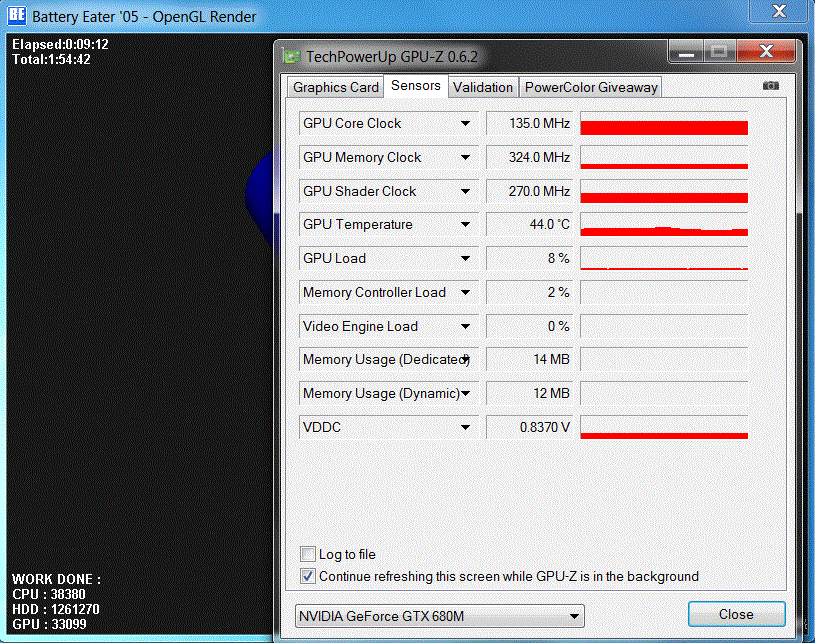Click the GPU : 33099 work done line

pyautogui.click(x=49, y=624)
